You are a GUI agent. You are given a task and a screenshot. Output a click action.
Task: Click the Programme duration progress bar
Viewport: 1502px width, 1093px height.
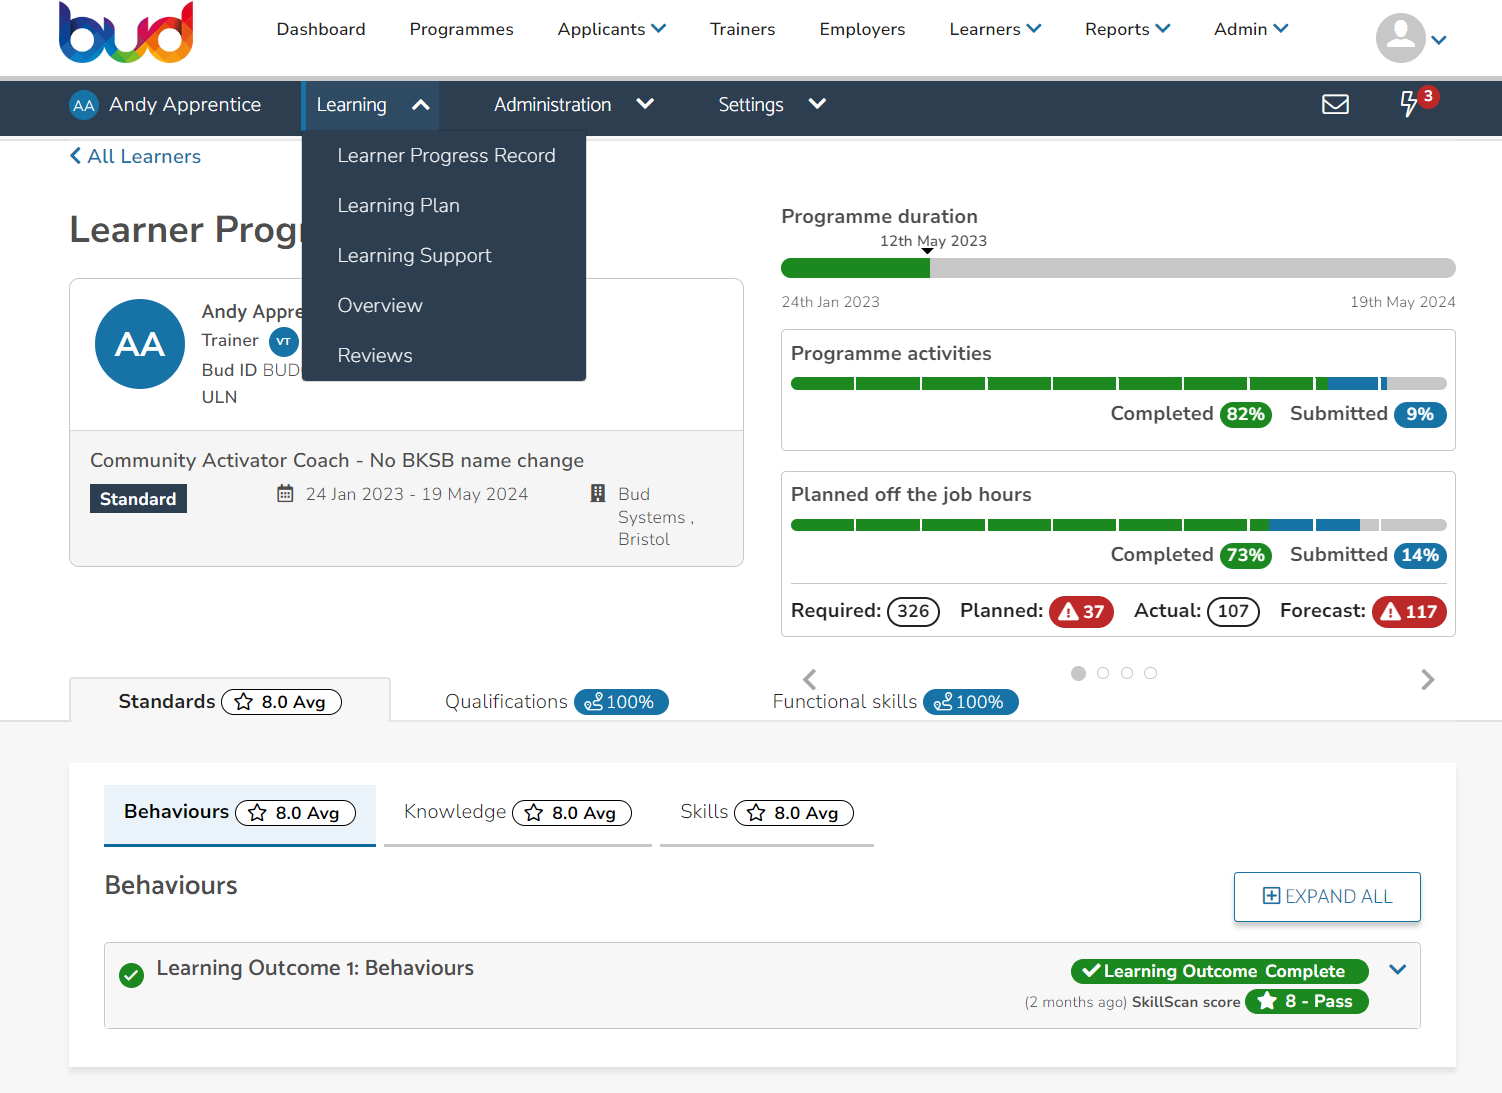click(x=1118, y=268)
